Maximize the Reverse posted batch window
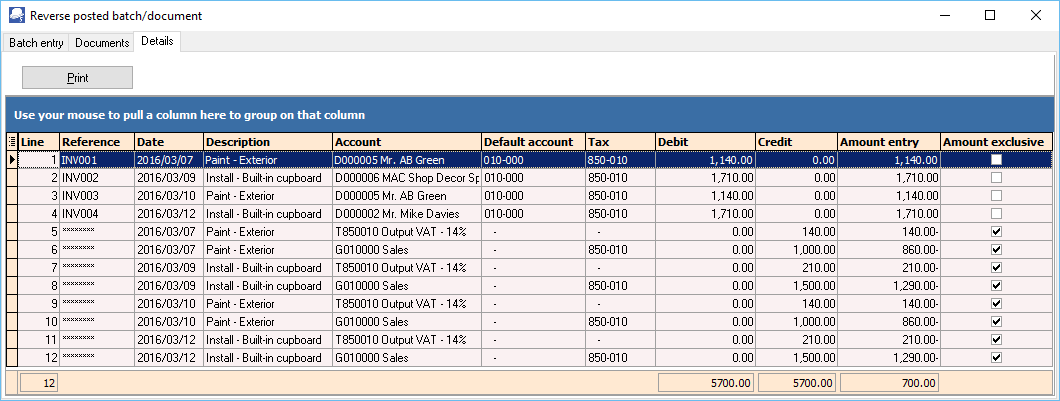This screenshot has width=1060, height=401. click(990, 15)
